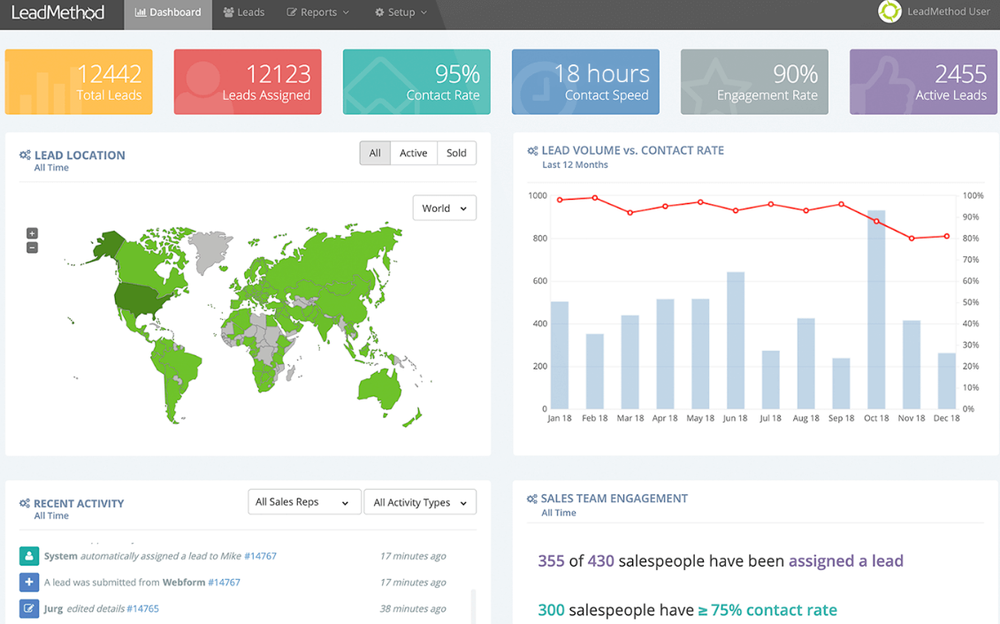The image size is (1000, 624).
Task: Open the LeadMethod User account
Action: point(948,11)
